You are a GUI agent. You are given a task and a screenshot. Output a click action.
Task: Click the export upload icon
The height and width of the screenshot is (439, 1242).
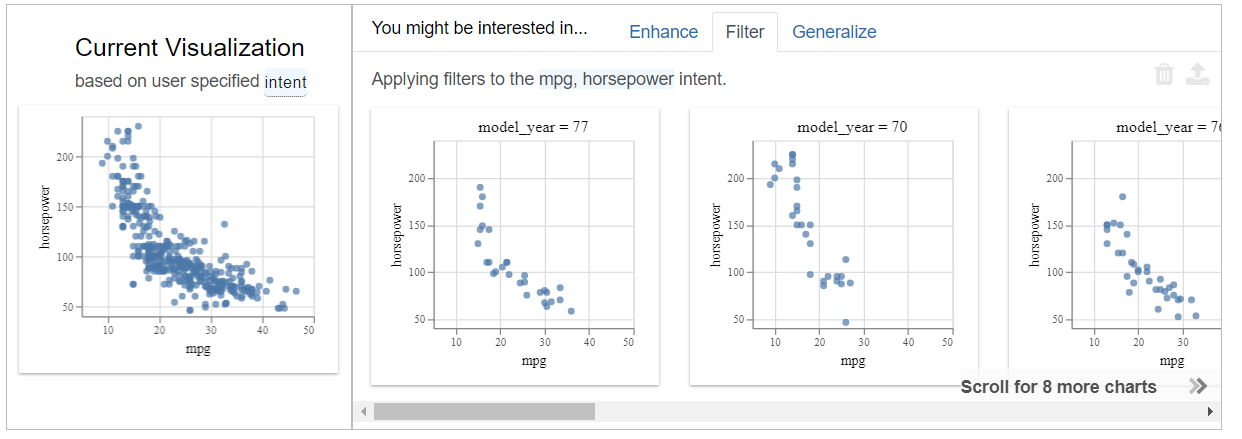coord(1197,75)
